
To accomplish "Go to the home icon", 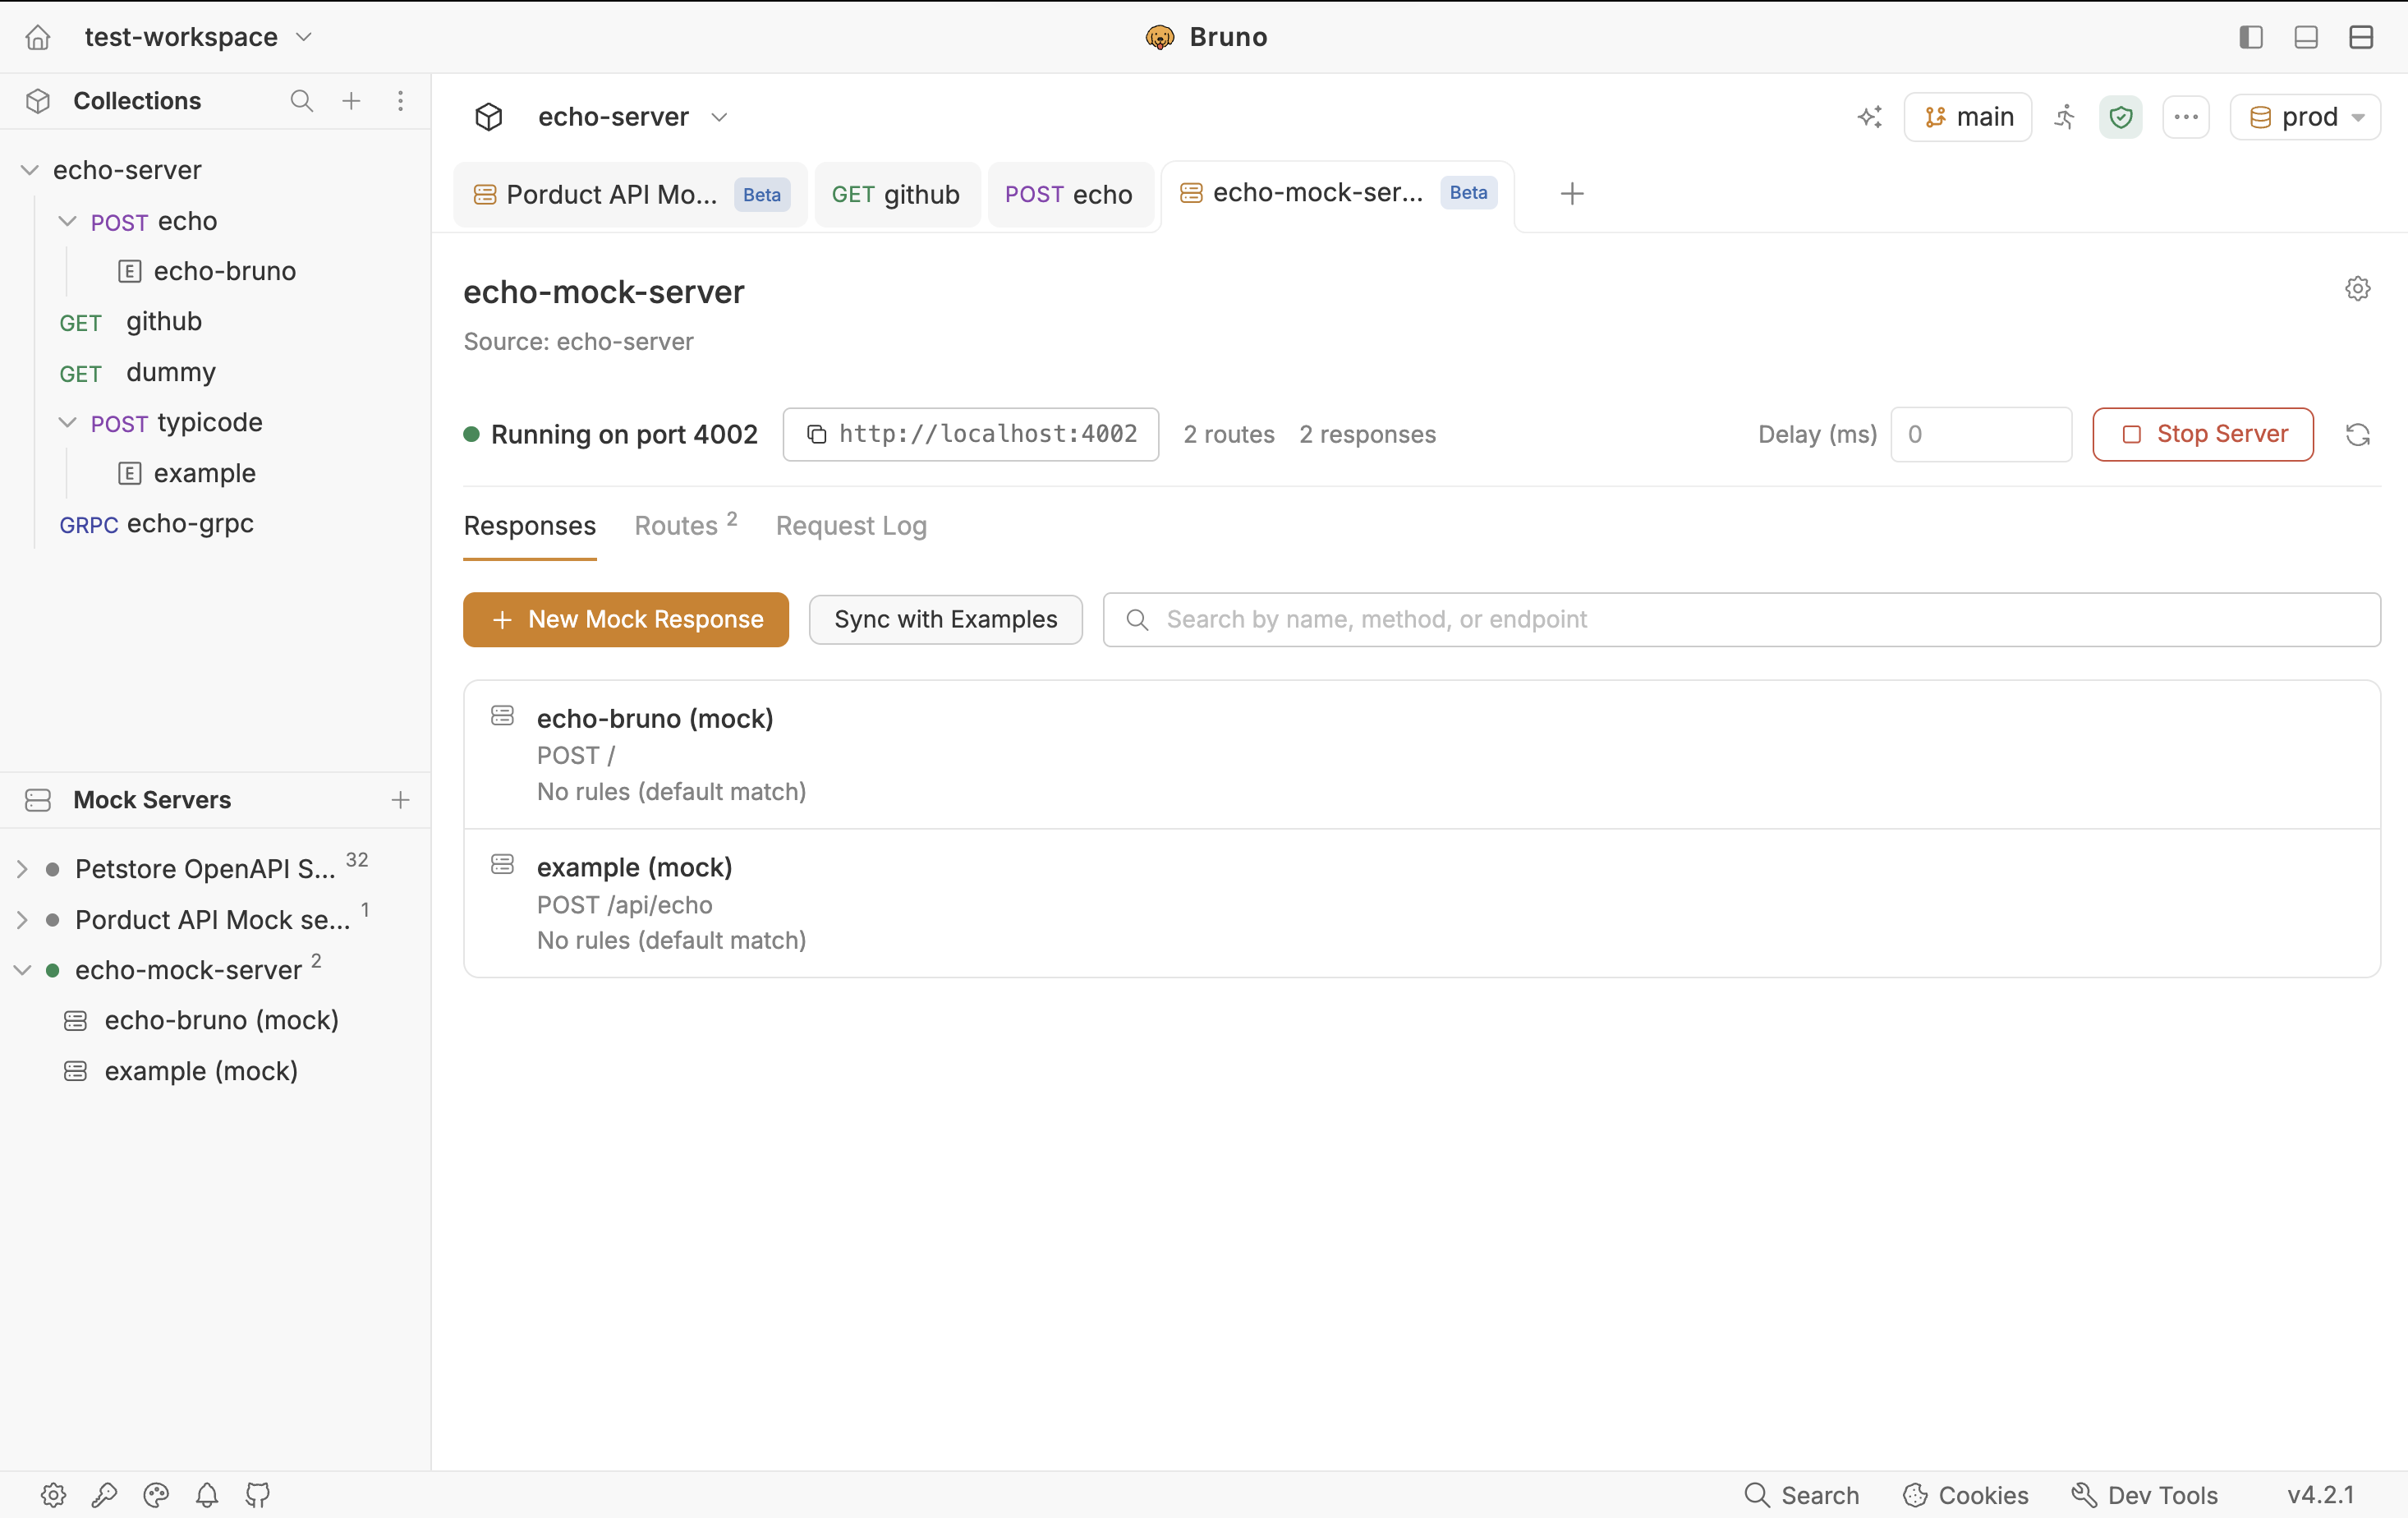I will [38, 37].
